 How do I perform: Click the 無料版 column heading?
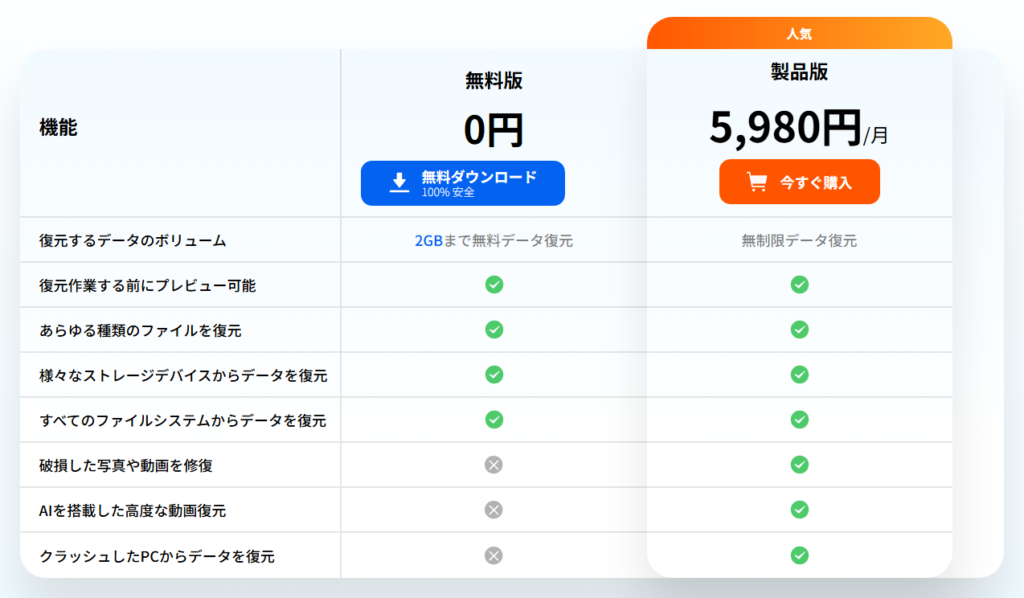[x=493, y=81]
